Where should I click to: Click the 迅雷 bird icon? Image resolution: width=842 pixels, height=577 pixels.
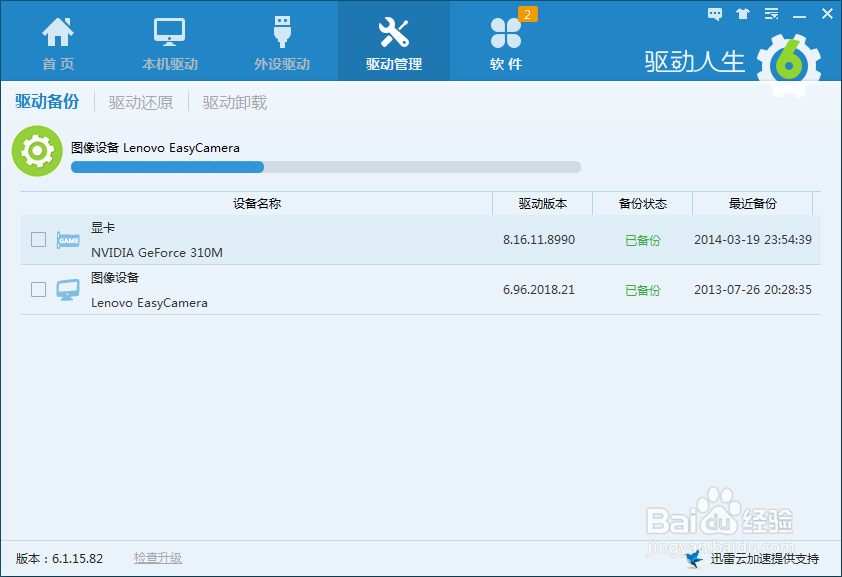click(694, 558)
